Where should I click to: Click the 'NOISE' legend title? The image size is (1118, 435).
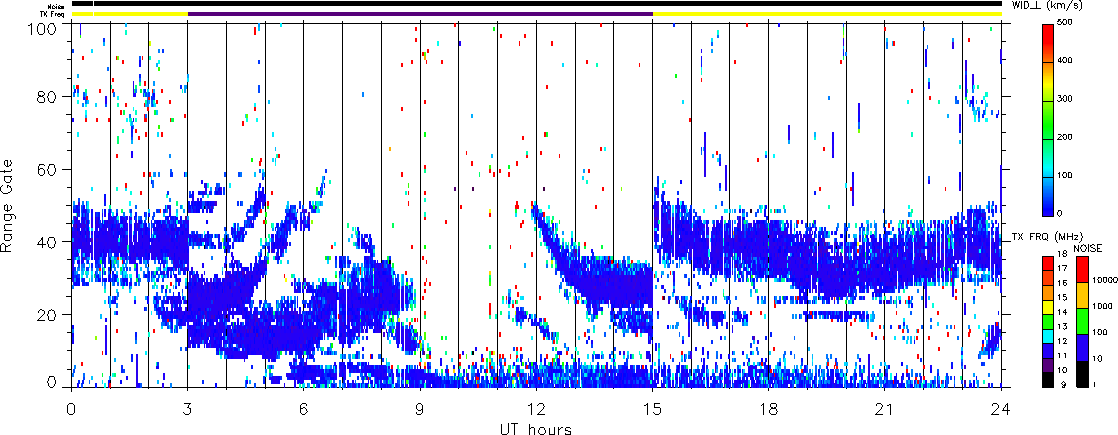[1088, 248]
